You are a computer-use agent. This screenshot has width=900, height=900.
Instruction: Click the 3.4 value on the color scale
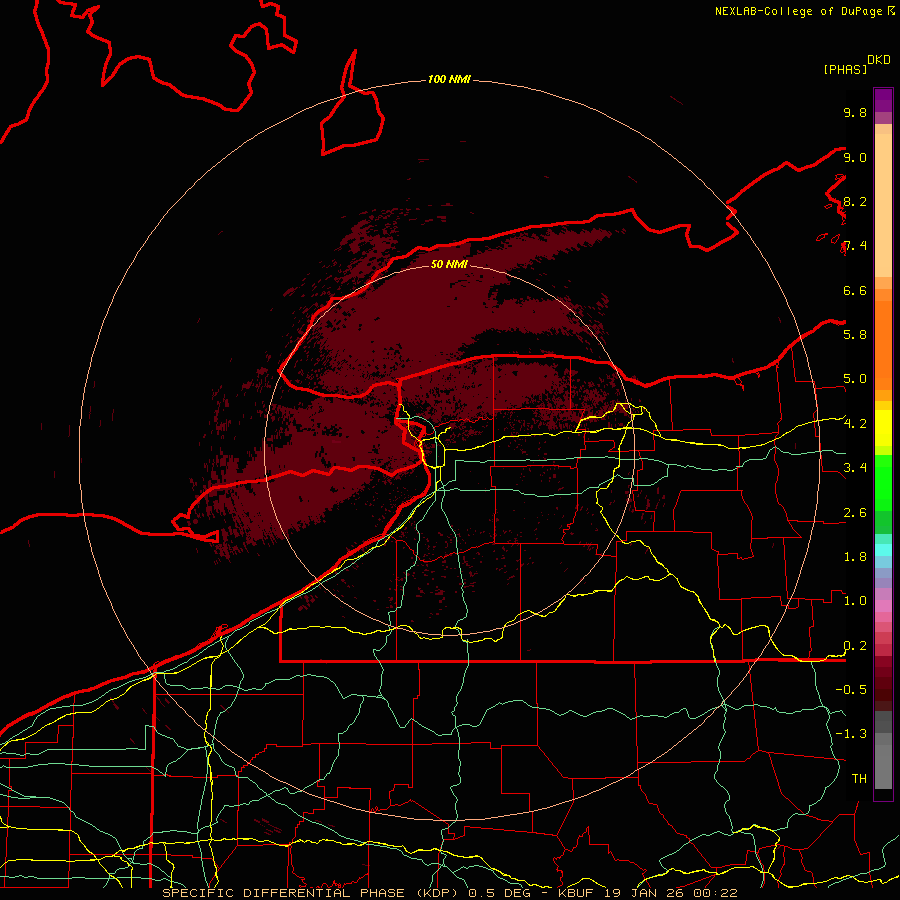(x=855, y=467)
